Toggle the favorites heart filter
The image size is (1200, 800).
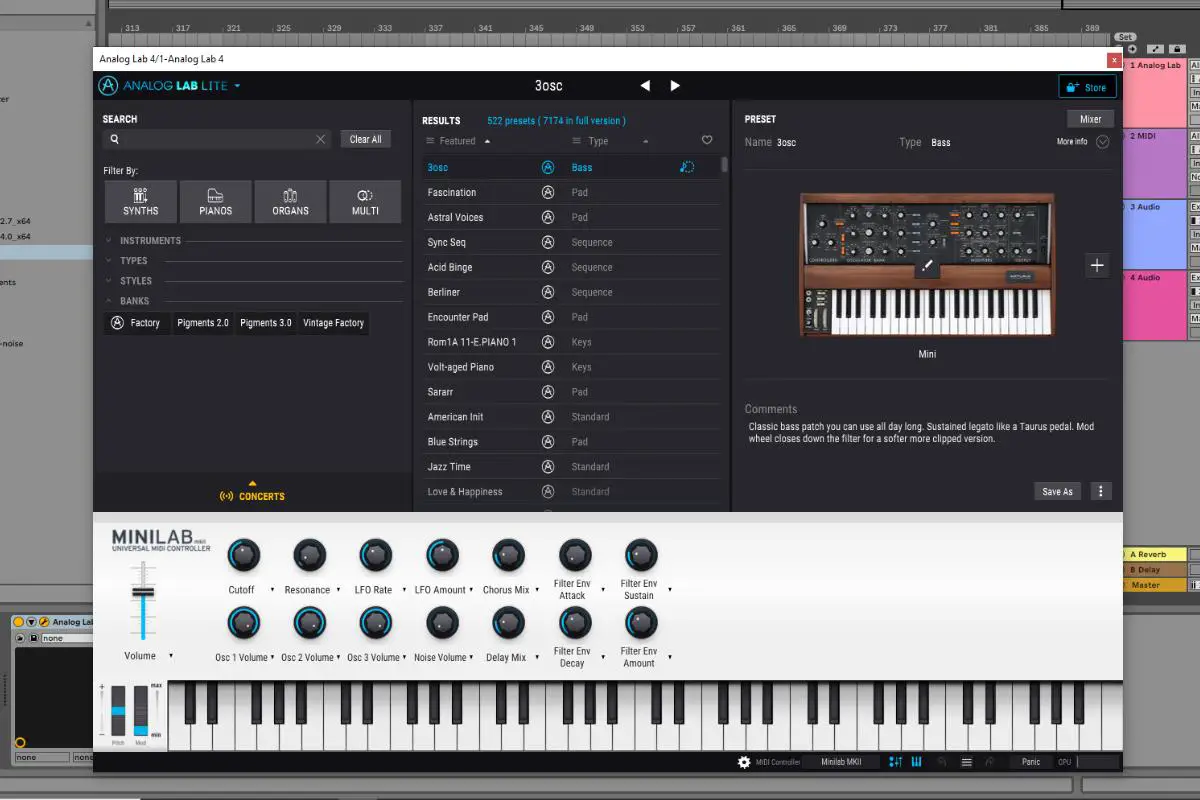click(x=707, y=140)
